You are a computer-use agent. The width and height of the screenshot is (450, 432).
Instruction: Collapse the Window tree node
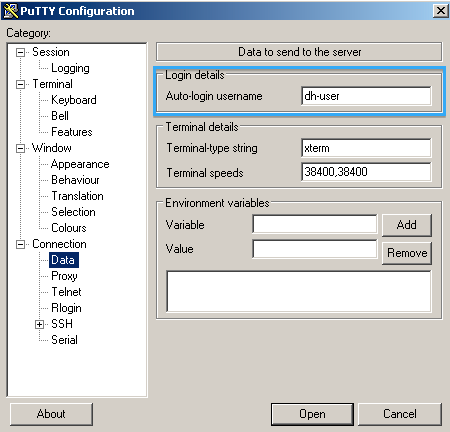(21, 148)
